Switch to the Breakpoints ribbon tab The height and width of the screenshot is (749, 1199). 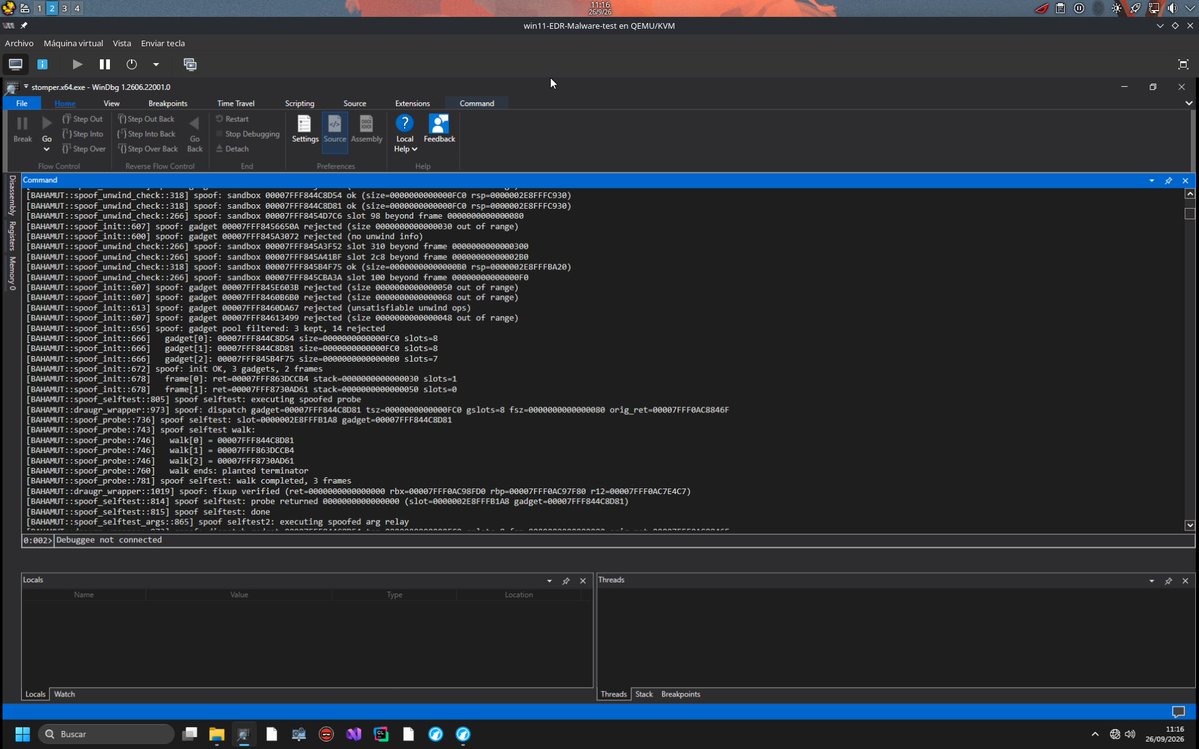[167, 103]
